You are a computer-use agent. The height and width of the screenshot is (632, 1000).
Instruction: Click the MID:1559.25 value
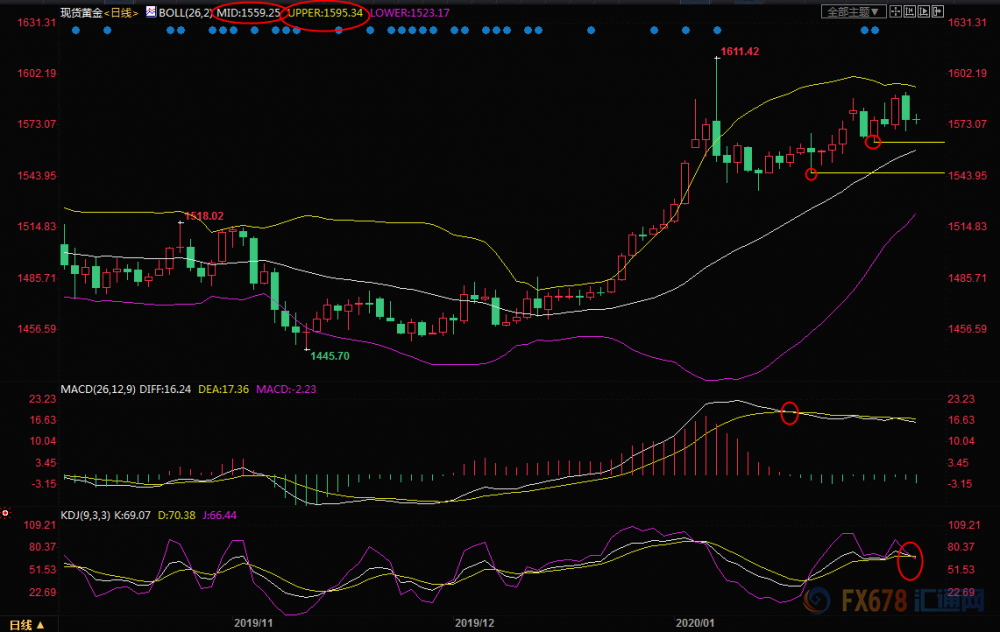[248, 13]
